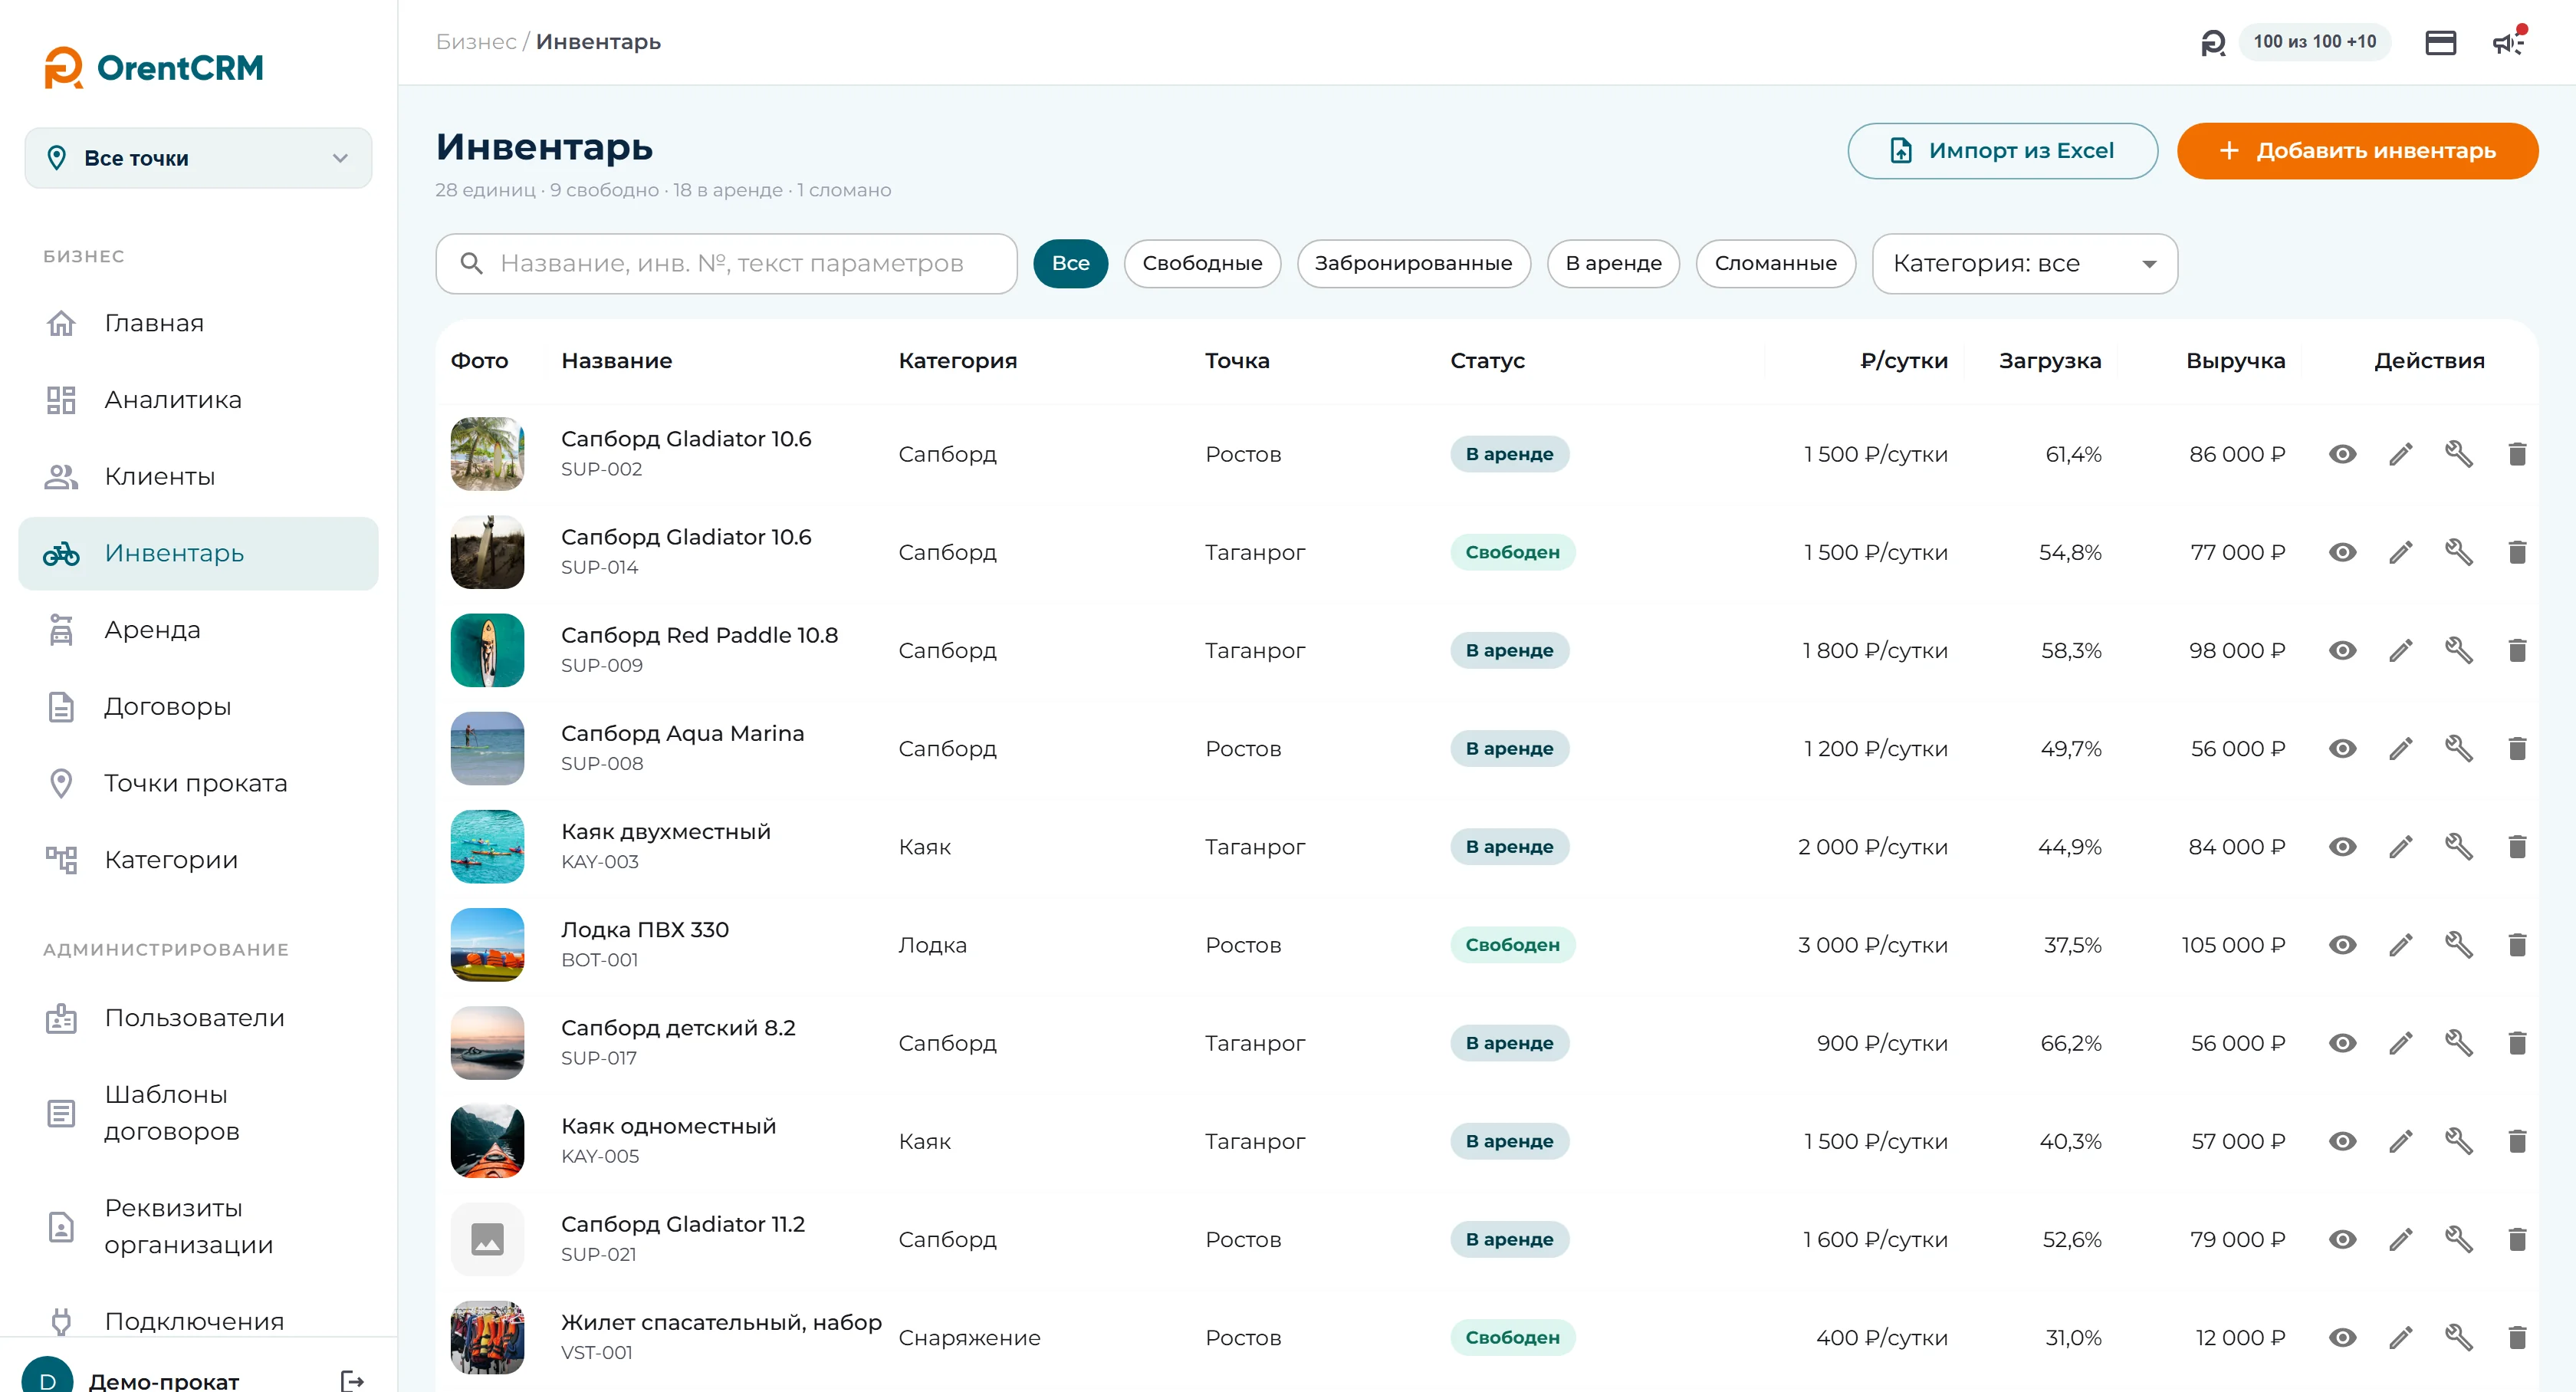Filter the list by В аренде
The height and width of the screenshot is (1392, 2576).
click(x=1612, y=263)
